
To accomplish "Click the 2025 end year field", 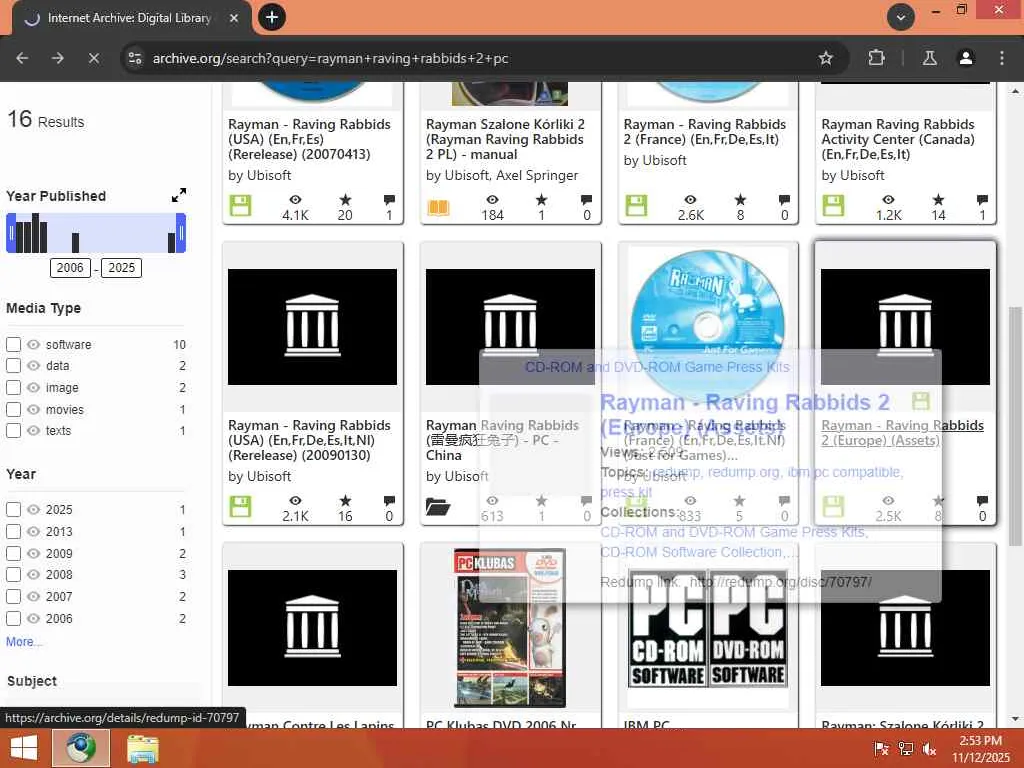I will click(x=121, y=268).
